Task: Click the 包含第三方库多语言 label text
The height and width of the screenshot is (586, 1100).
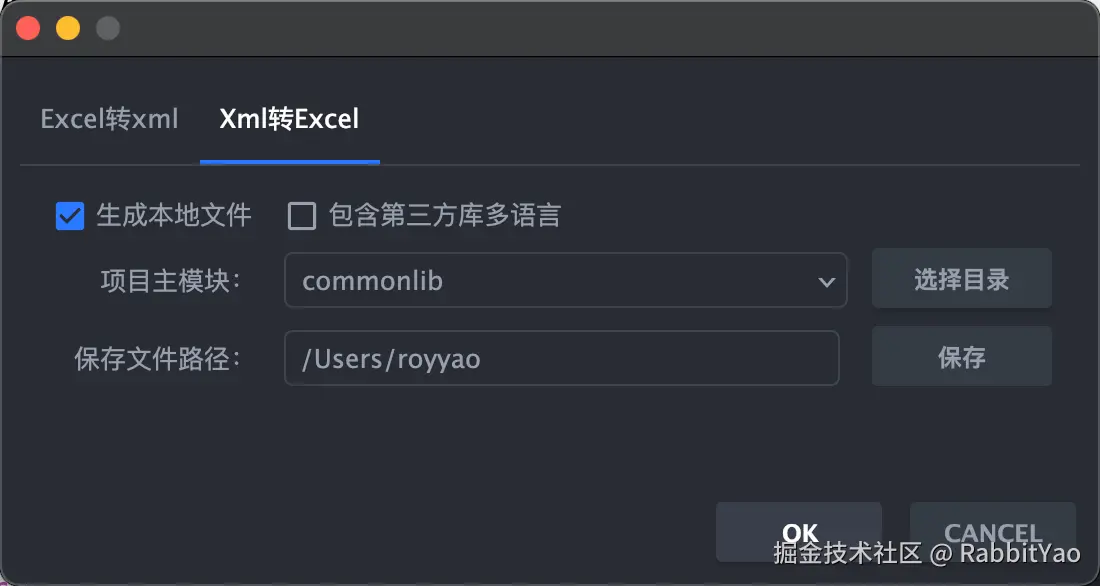Action: click(444, 215)
